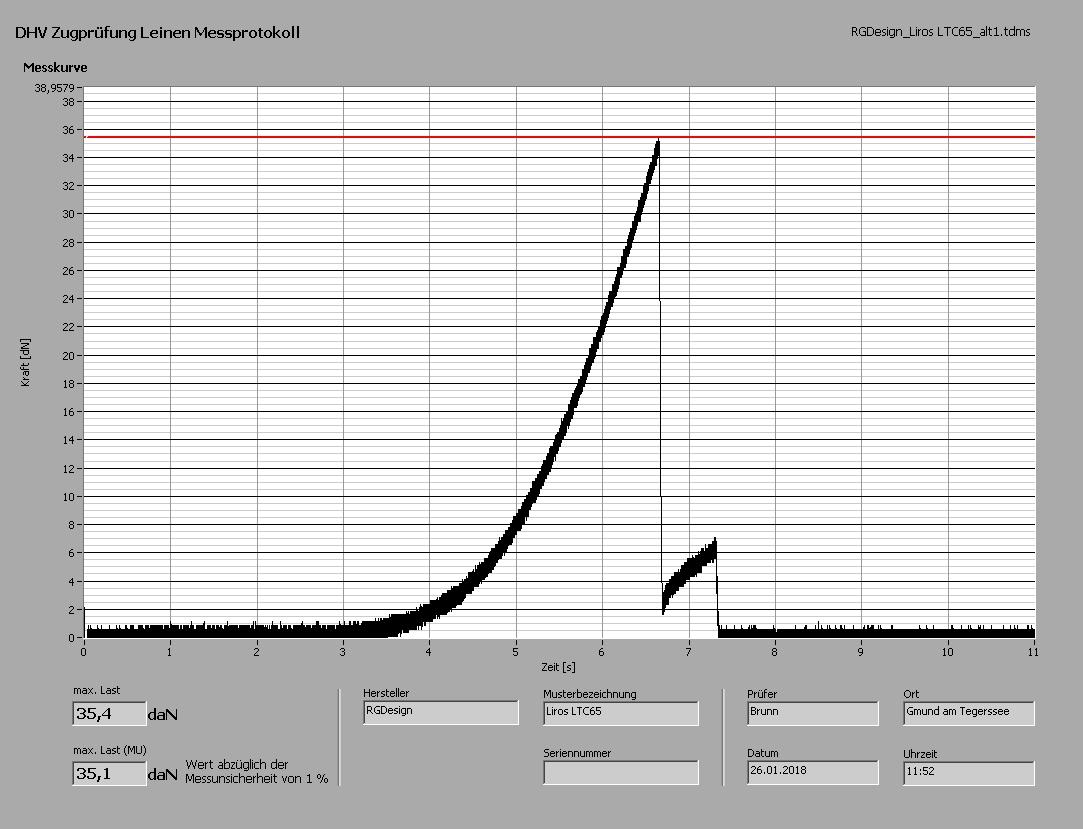Click the main force curve peak
This screenshot has height=829, width=1083.
click(657, 143)
